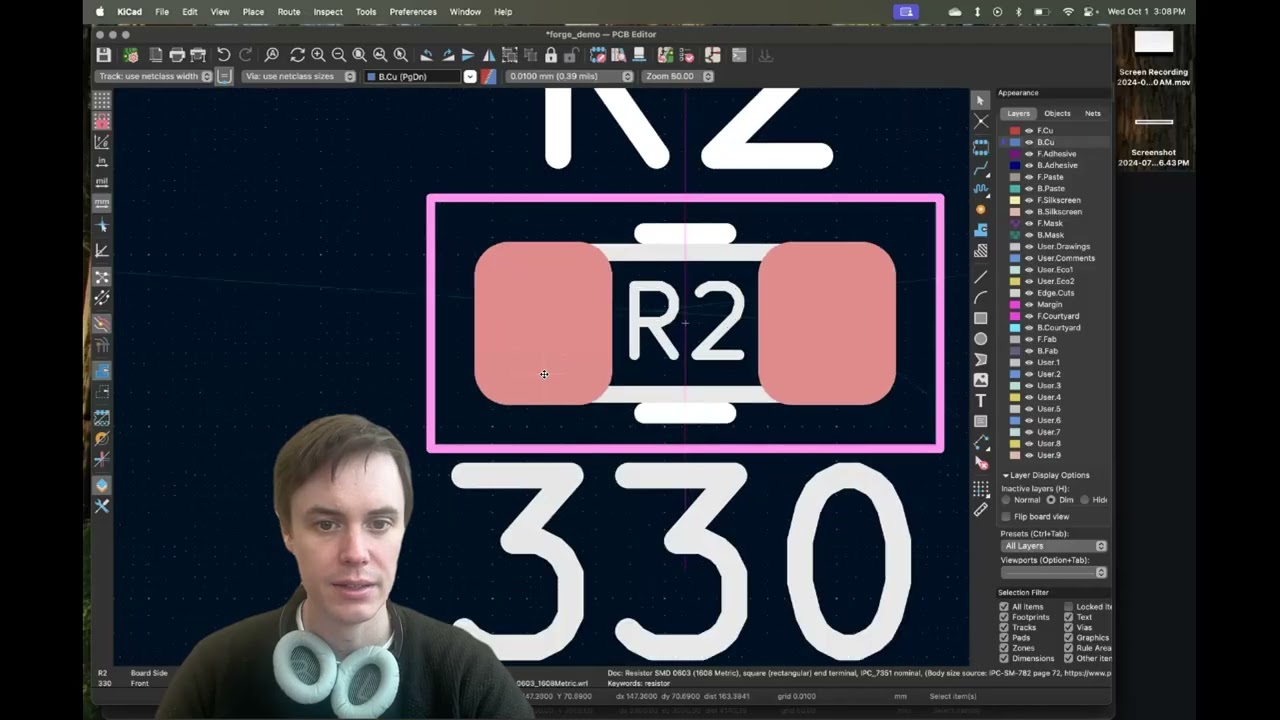Click the Save board icon
Screen dimensions: 1280x720
click(104, 55)
